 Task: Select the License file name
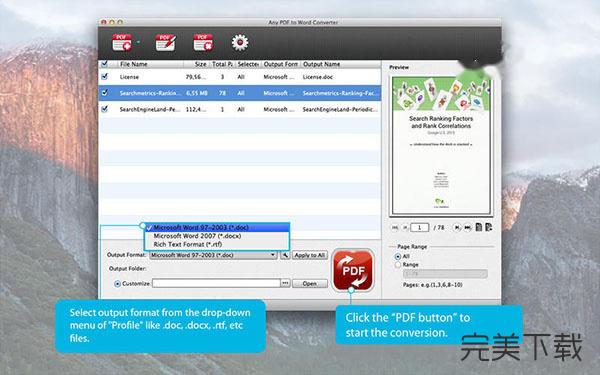129,77
